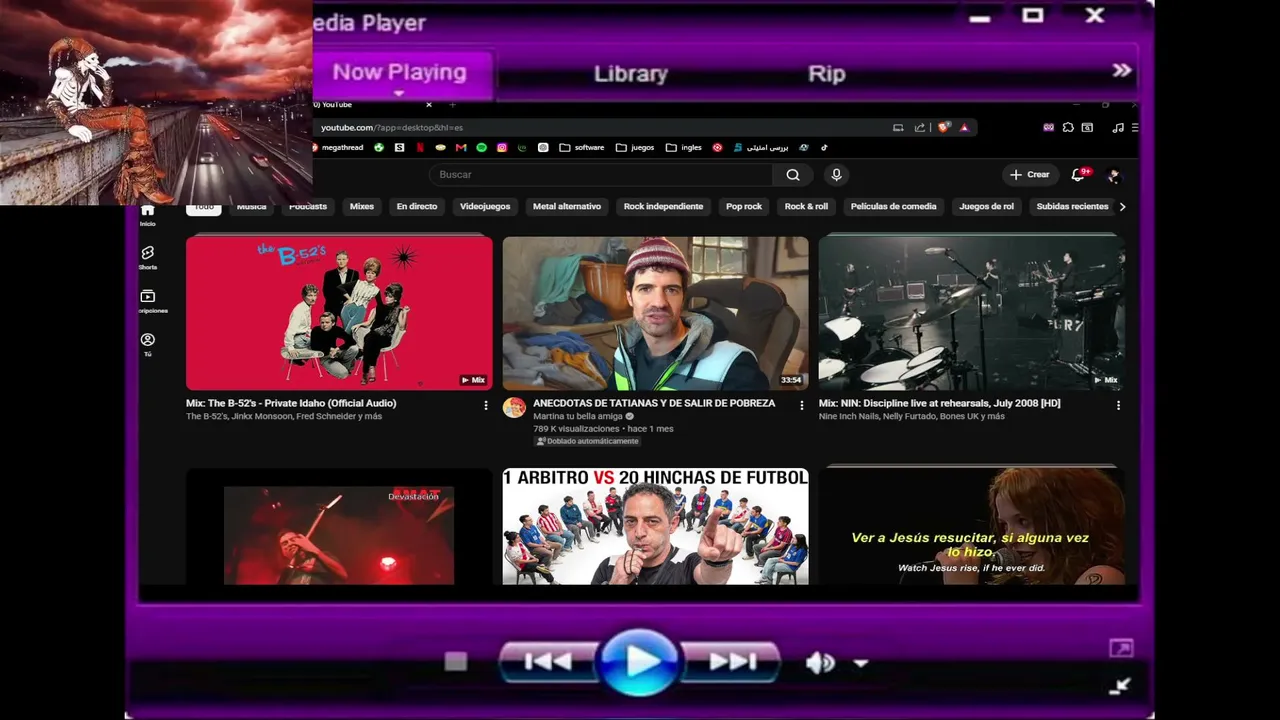This screenshot has height=720, width=1280.
Task: Expand the hidden tabs double chevron
Action: click(1122, 71)
